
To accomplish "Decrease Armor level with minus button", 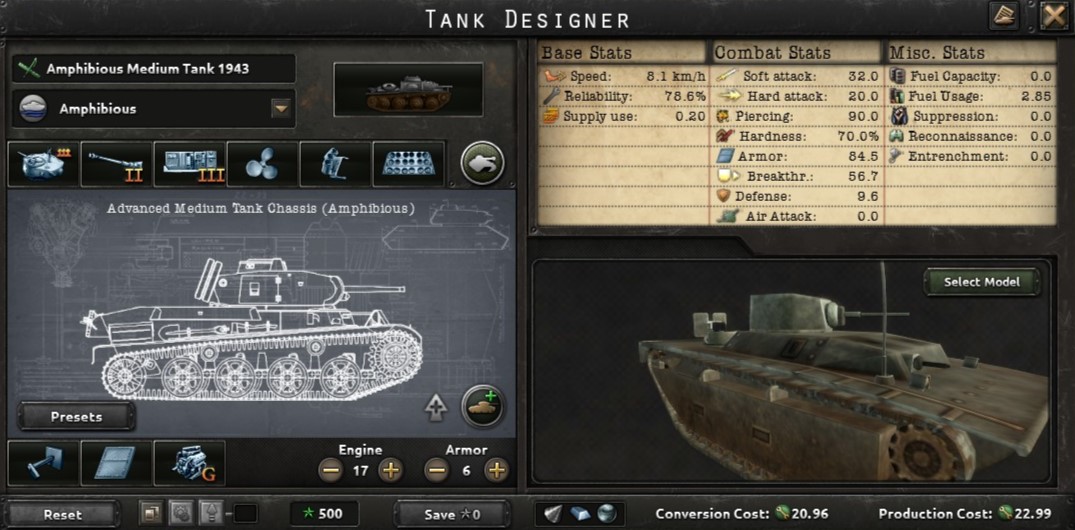I will (437, 470).
